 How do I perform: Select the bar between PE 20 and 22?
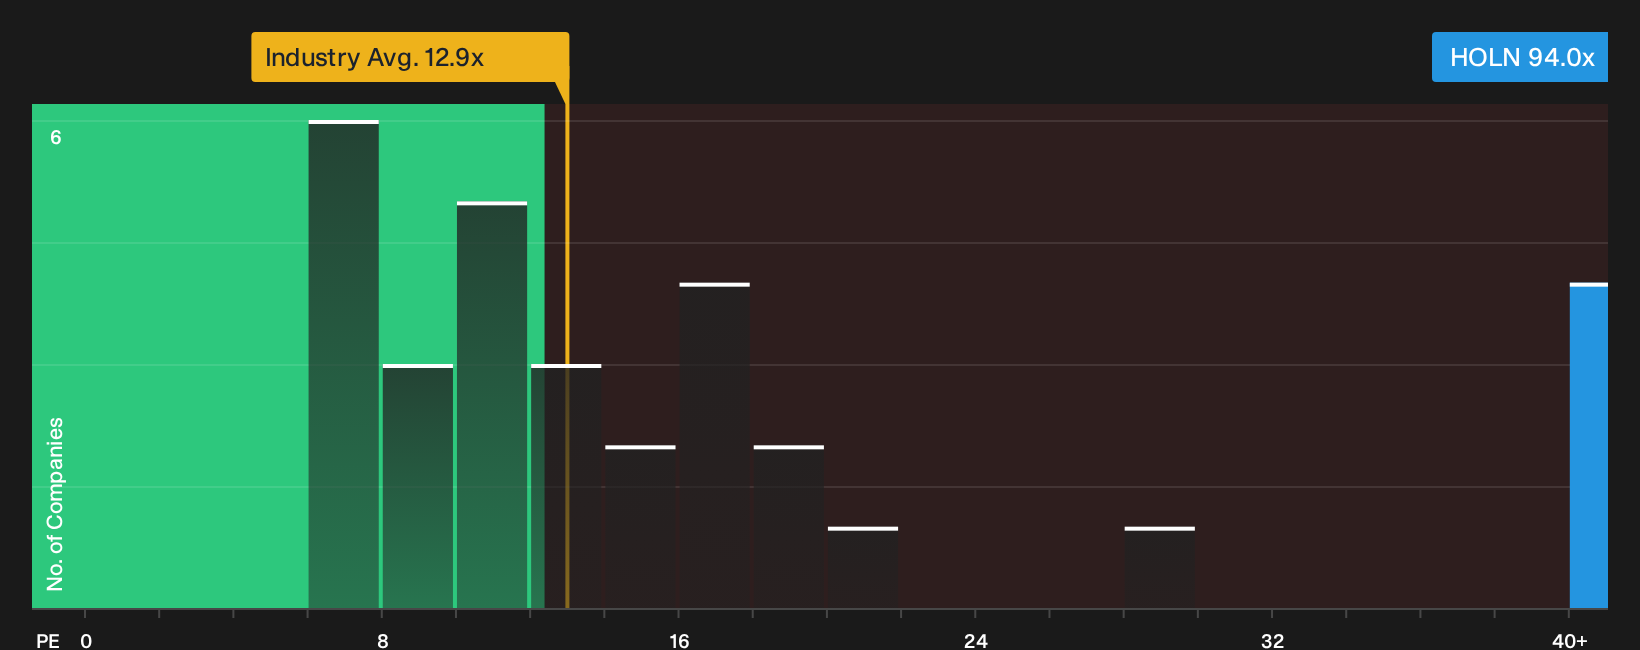tap(863, 567)
